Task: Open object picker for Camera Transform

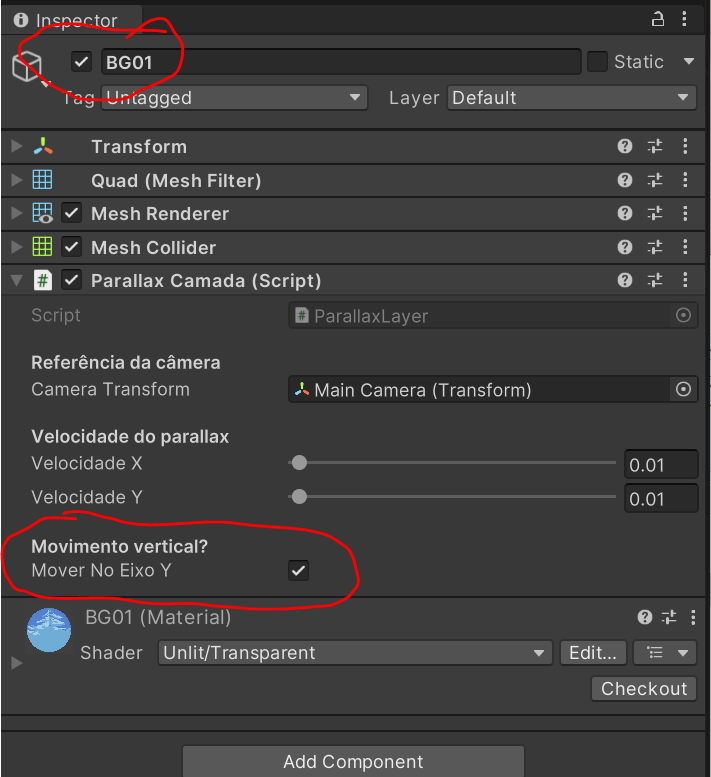Action: [x=684, y=390]
